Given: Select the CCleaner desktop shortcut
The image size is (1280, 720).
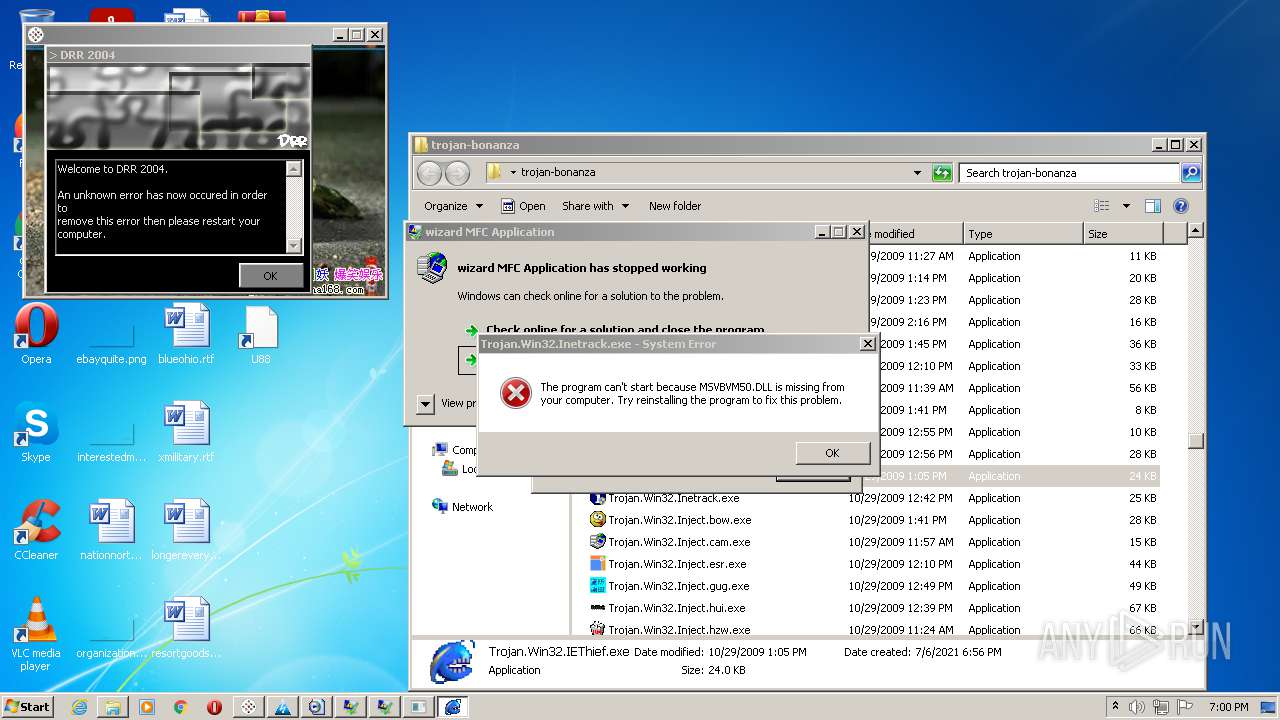Looking at the screenshot, I should (x=36, y=530).
